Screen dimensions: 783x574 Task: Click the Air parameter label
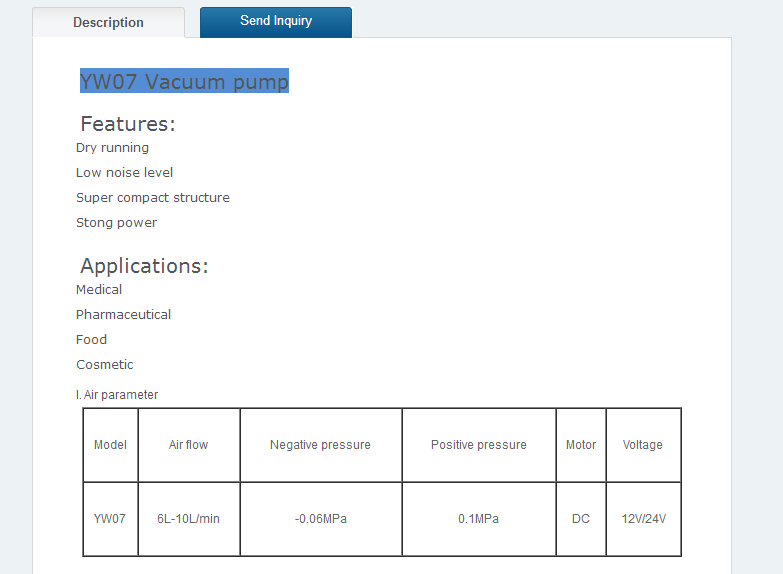117,395
